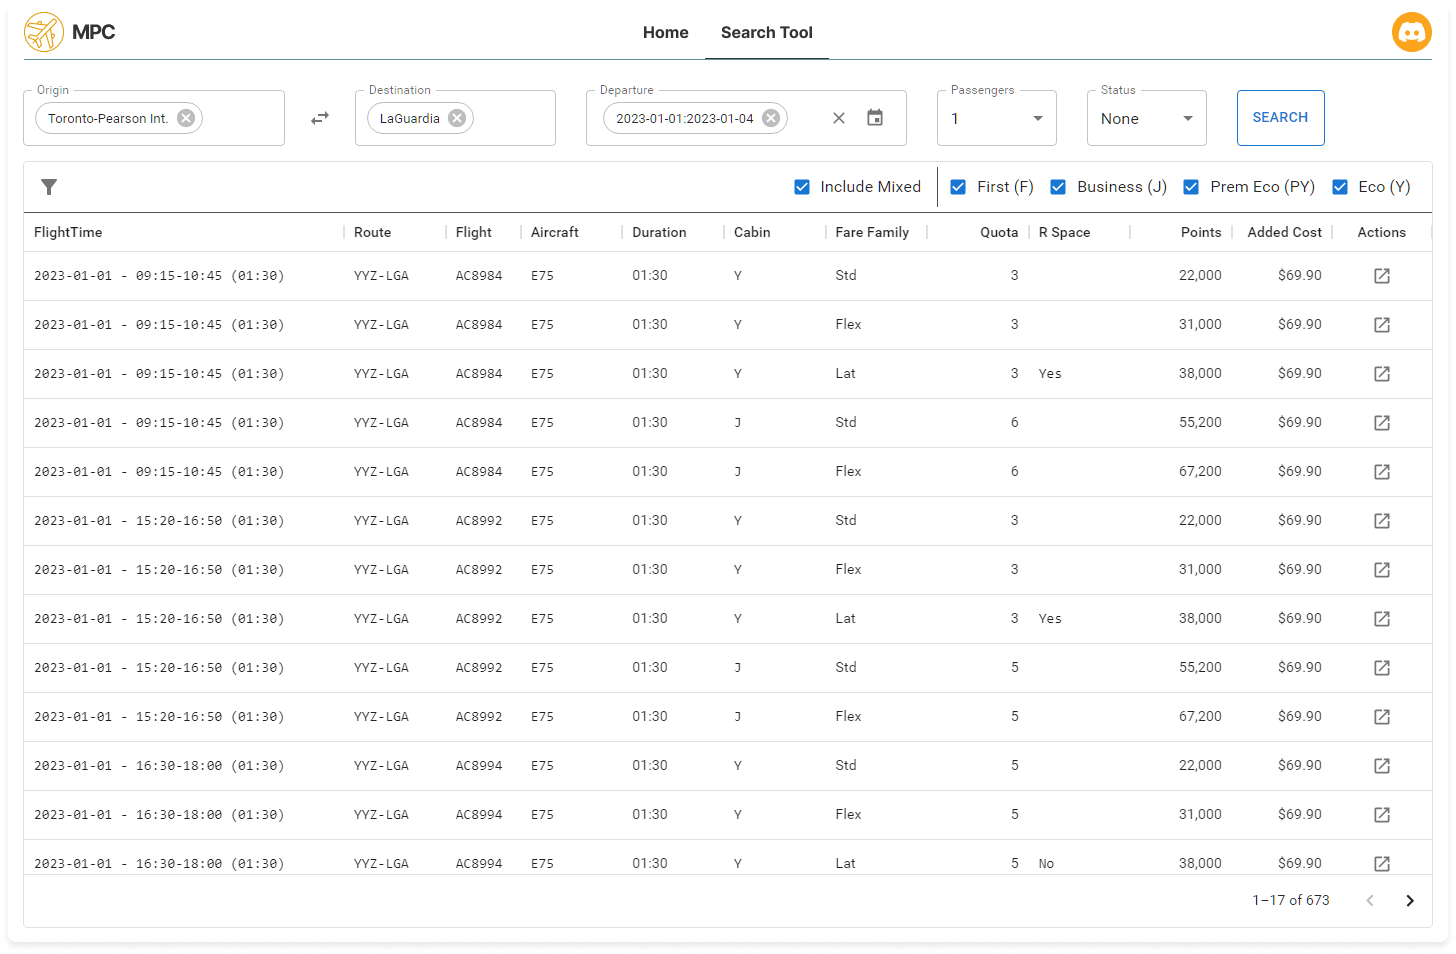Open booking link for AC8994 Y Std row

[x=1382, y=766]
